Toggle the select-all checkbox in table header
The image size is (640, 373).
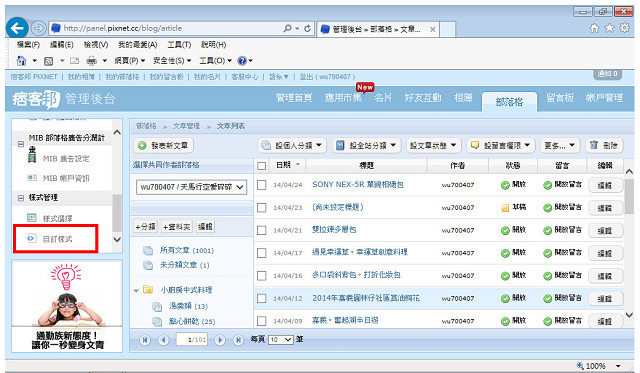tap(262, 166)
